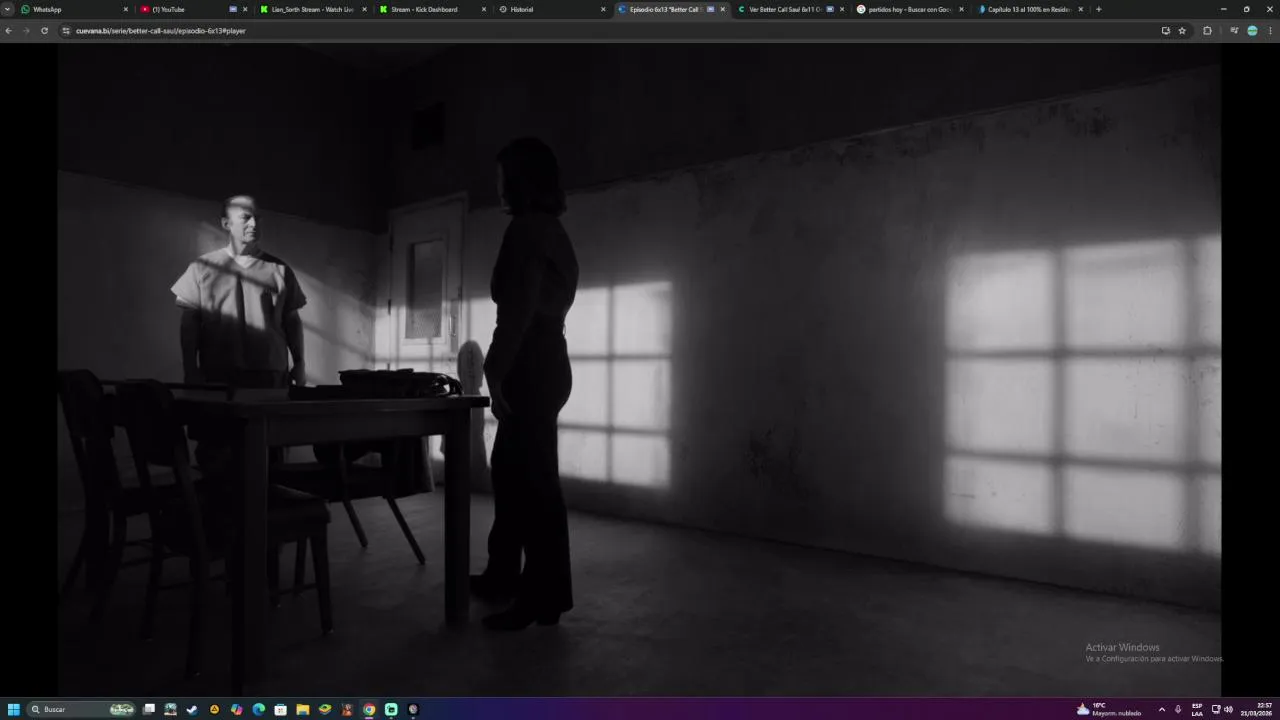Open the weather widget showing 16°C

tap(1109, 709)
